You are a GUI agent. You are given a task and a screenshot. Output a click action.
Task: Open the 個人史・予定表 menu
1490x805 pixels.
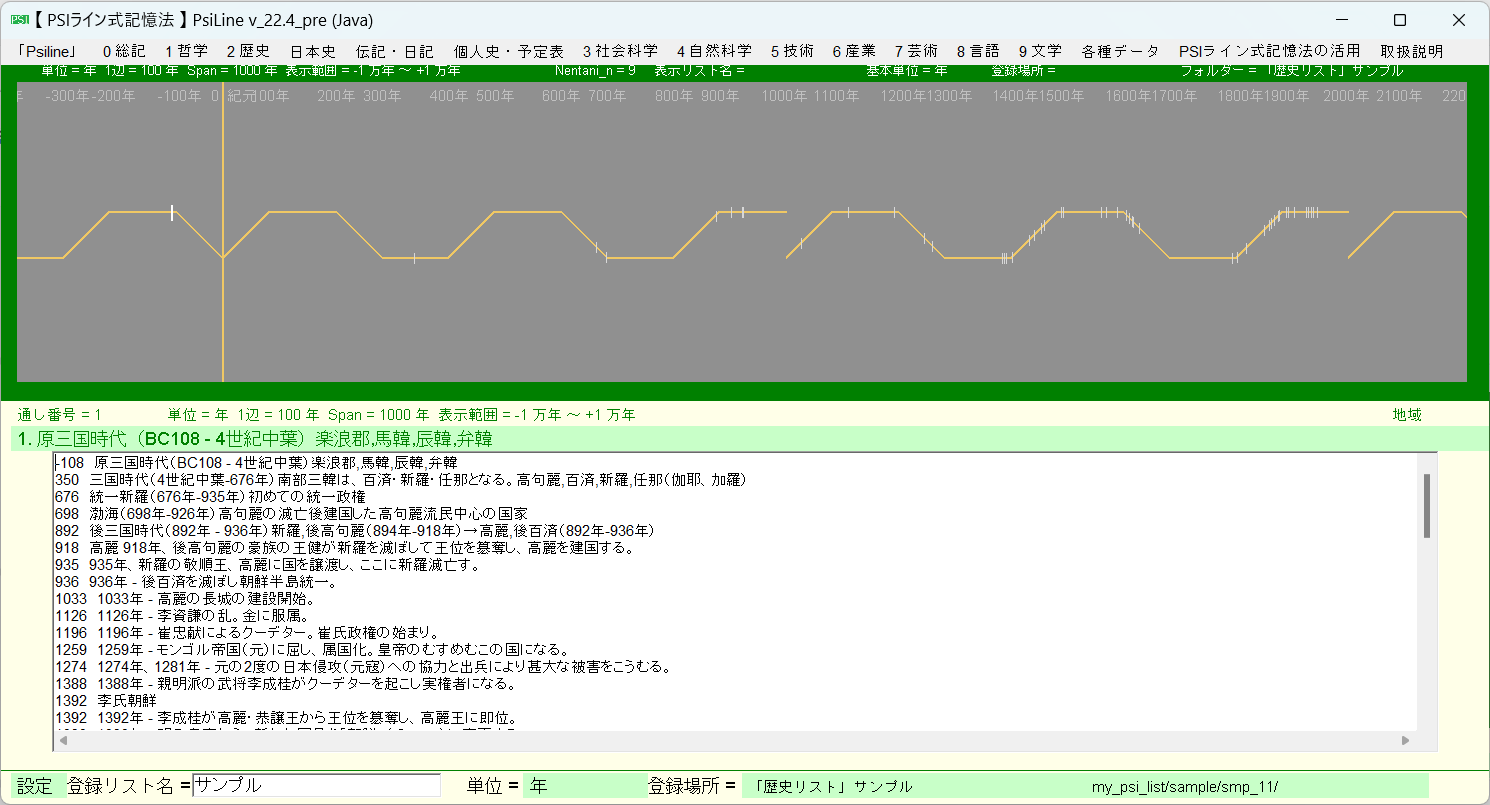point(508,51)
